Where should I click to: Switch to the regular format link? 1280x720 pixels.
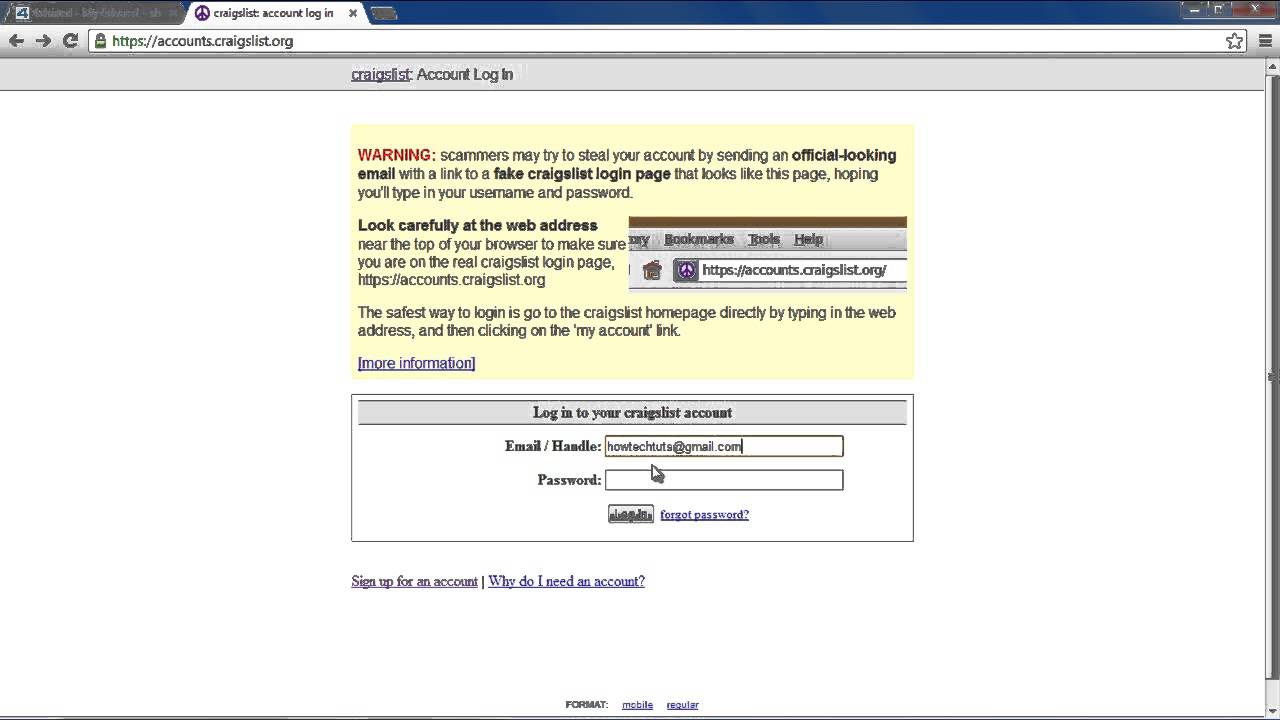coord(682,705)
